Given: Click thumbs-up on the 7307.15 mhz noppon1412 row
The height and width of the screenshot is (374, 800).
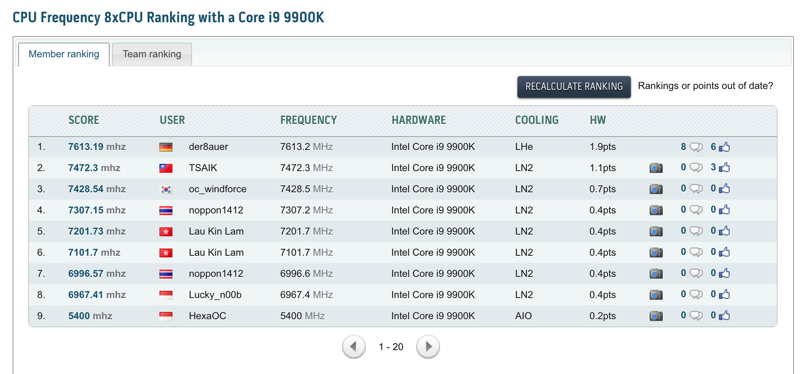Looking at the screenshot, I should [x=724, y=210].
